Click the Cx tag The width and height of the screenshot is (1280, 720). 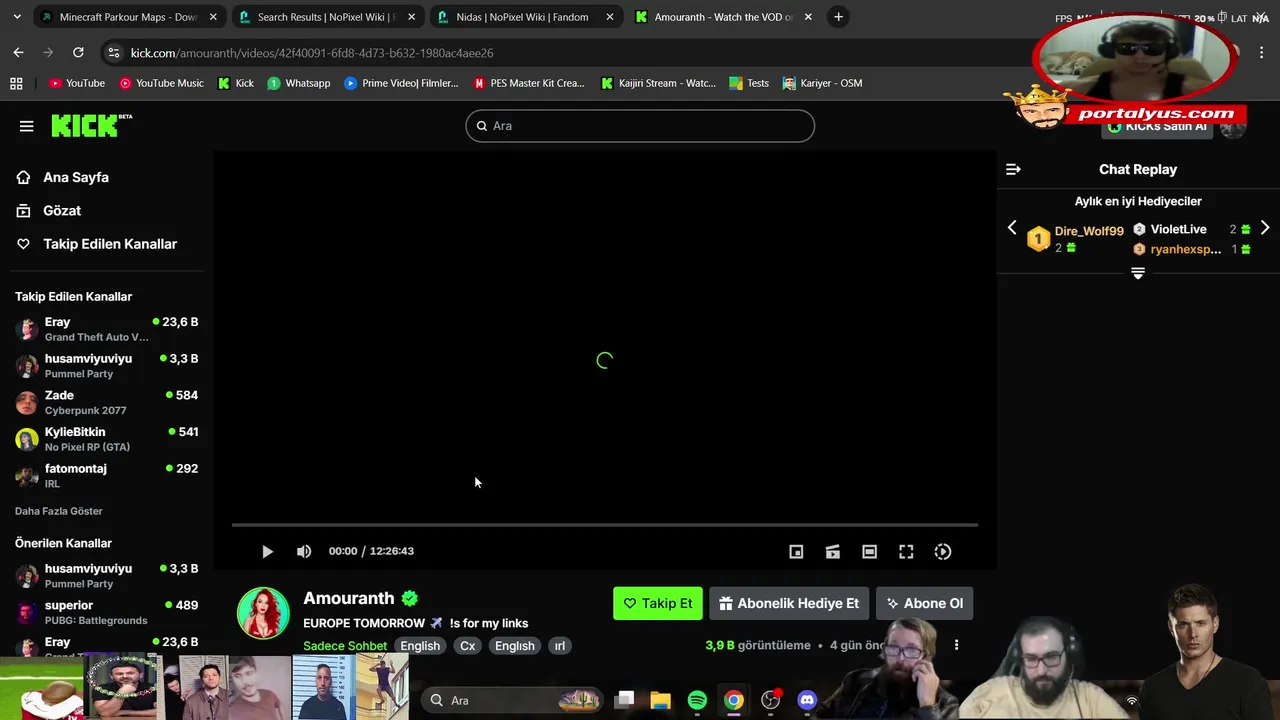click(467, 646)
